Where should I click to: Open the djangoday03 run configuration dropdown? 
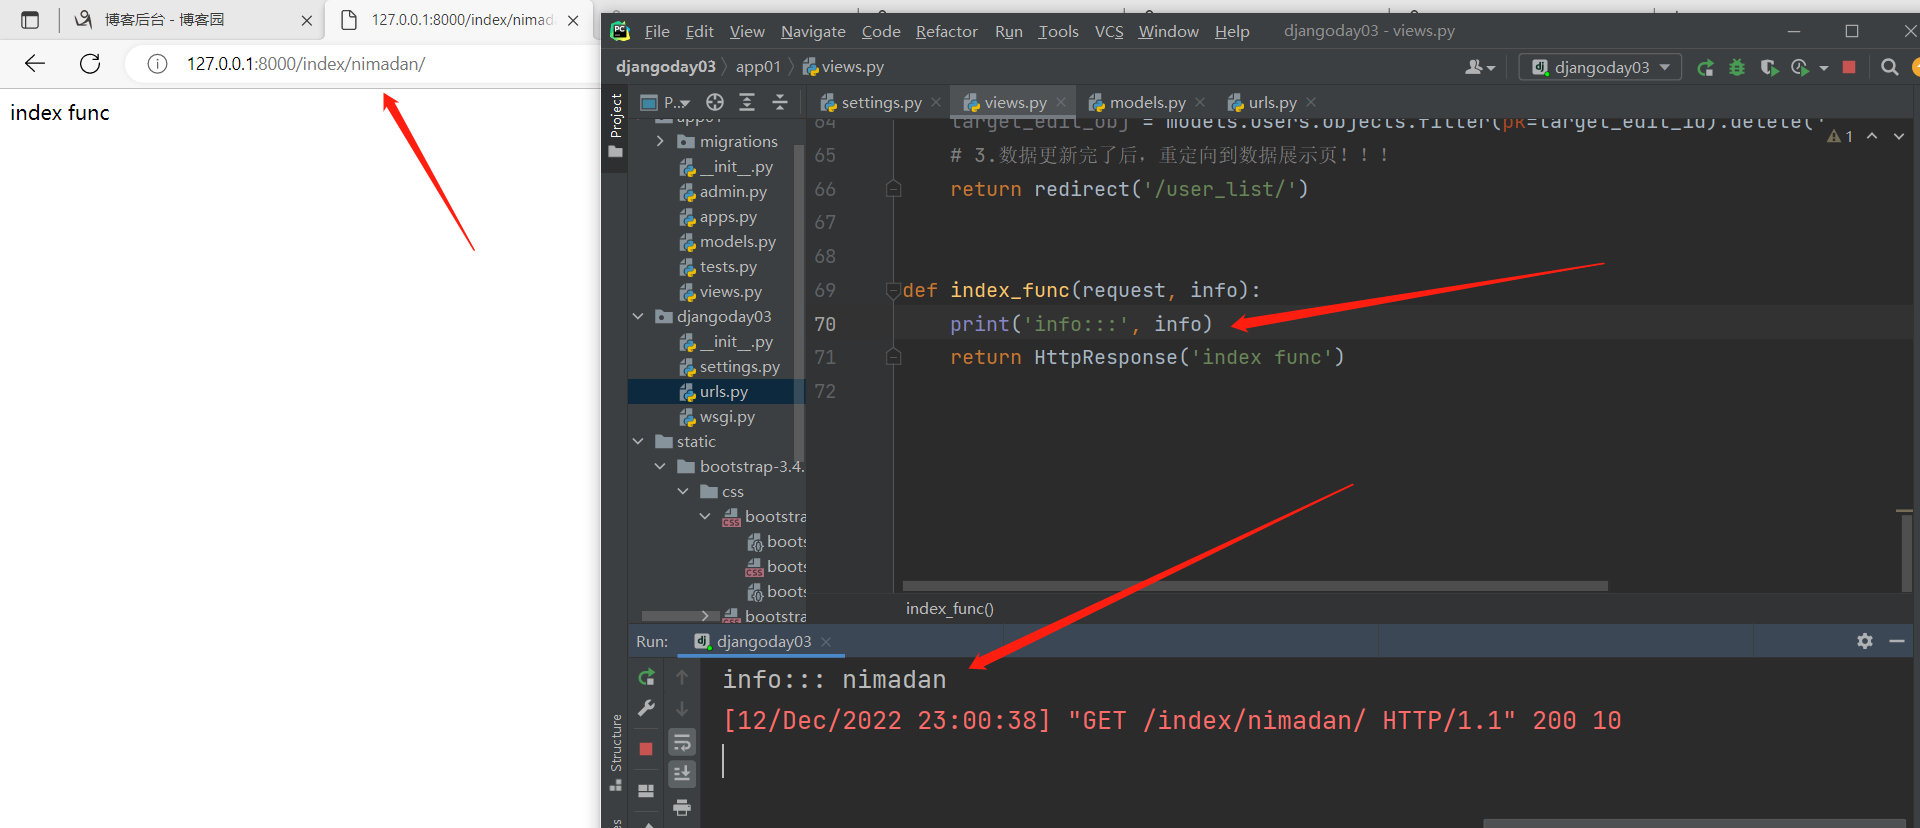1600,67
